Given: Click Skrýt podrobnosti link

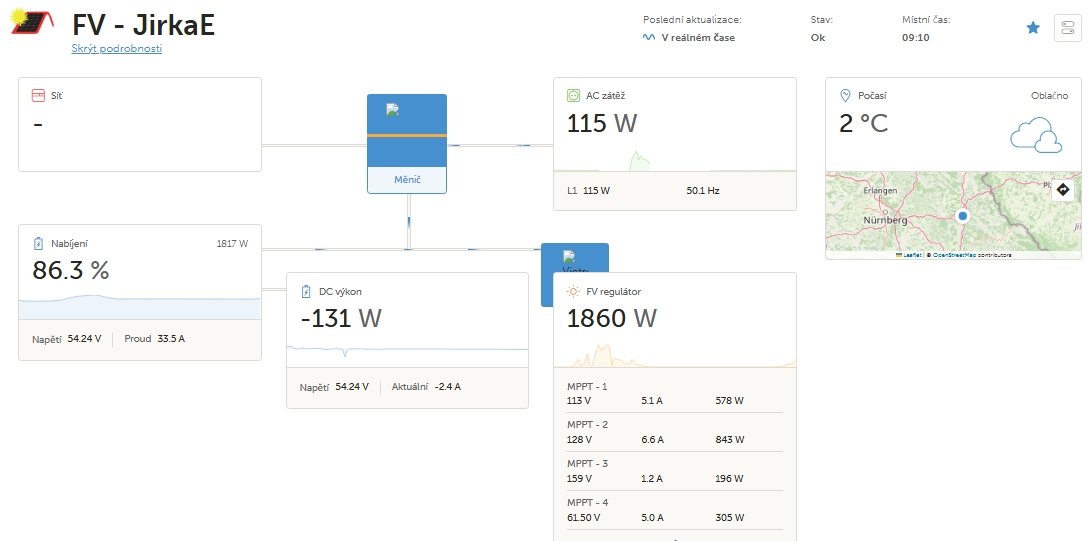Looking at the screenshot, I should pyautogui.click(x=117, y=49).
